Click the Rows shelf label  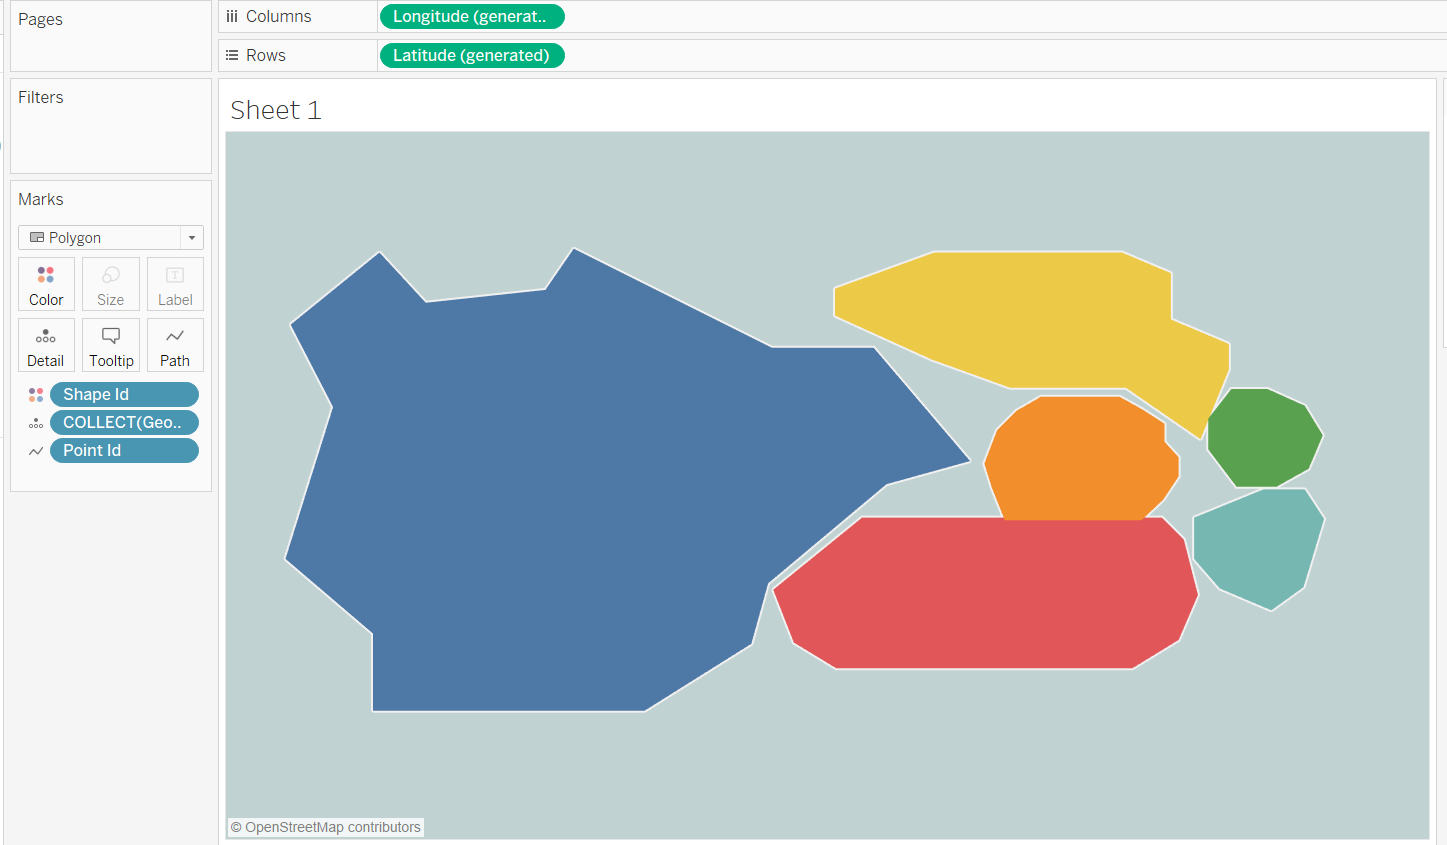pos(265,55)
